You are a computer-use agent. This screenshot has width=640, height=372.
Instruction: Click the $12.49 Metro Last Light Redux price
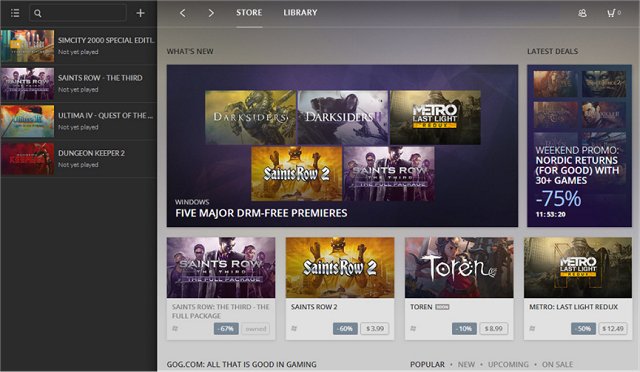click(x=613, y=328)
